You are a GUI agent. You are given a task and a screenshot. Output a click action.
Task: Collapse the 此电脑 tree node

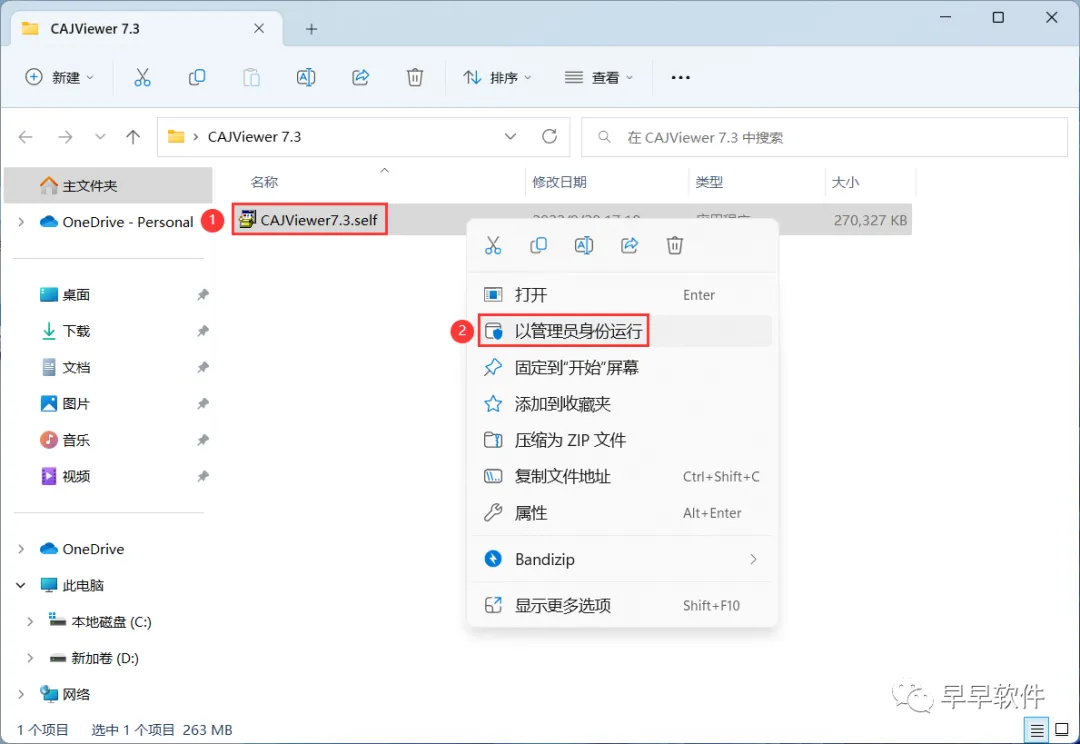click(21, 586)
